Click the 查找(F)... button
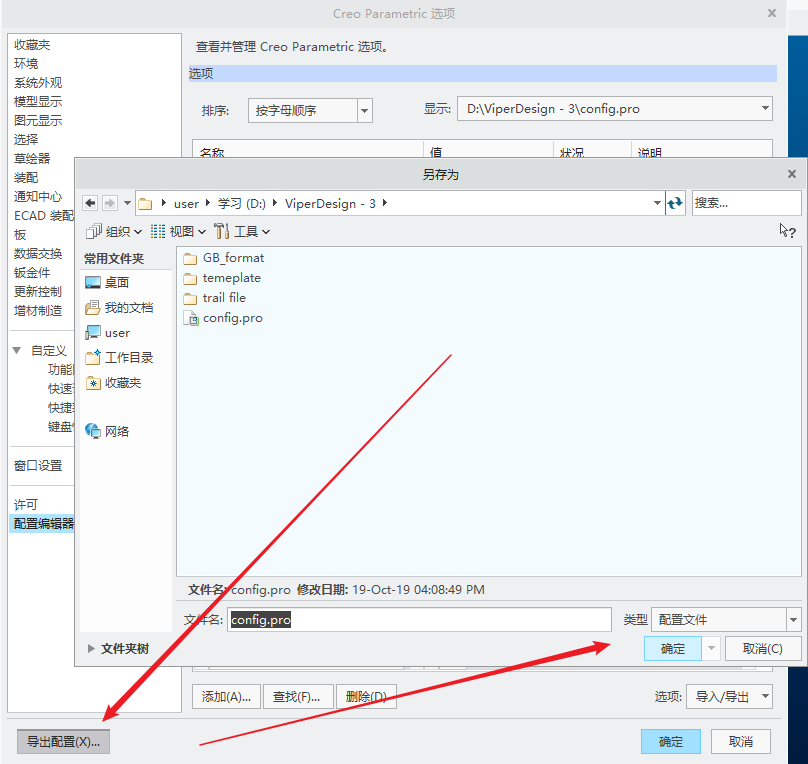The width and height of the screenshot is (808, 764). coord(296,697)
